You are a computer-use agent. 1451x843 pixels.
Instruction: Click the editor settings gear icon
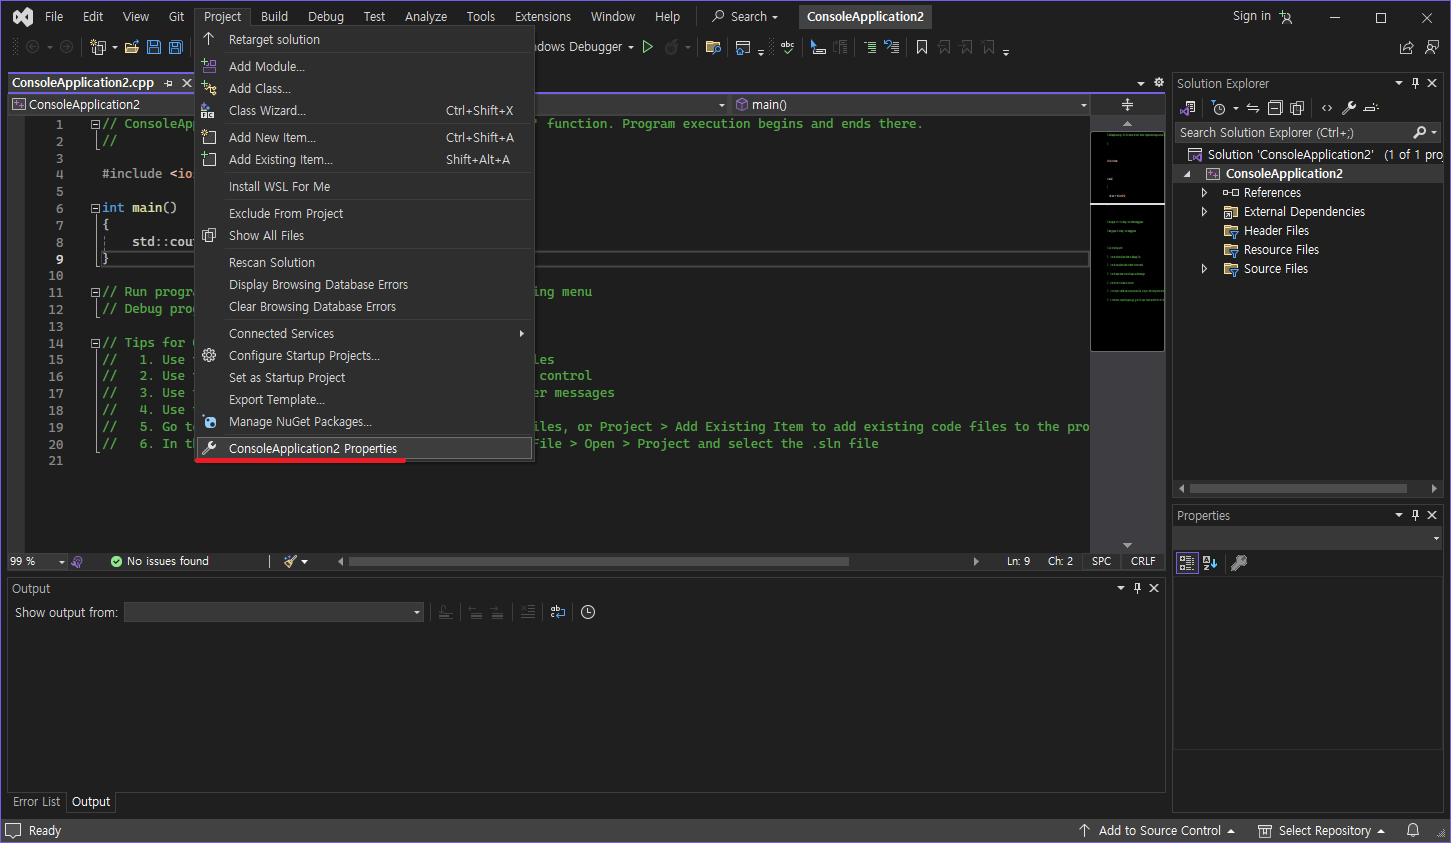[1159, 83]
